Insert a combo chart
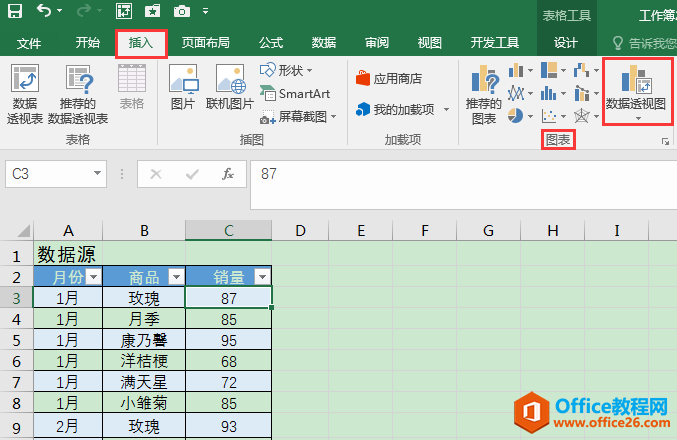This screenshot has height=440, width=677. (x=586, y=93)
